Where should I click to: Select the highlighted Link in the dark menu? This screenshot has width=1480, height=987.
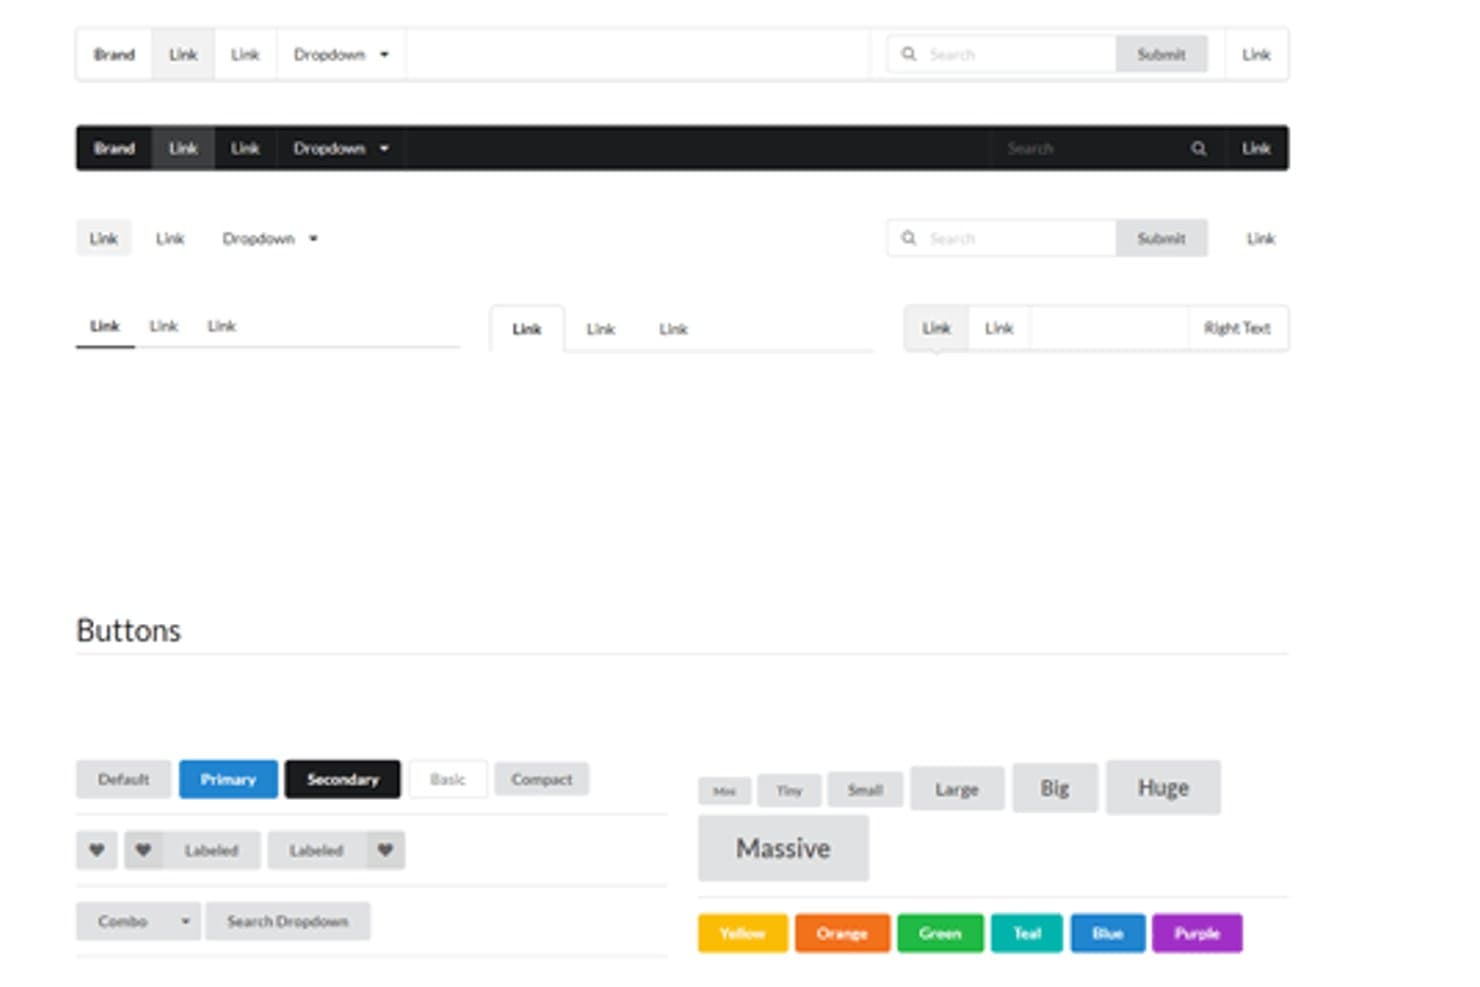(x=183, y=148)
